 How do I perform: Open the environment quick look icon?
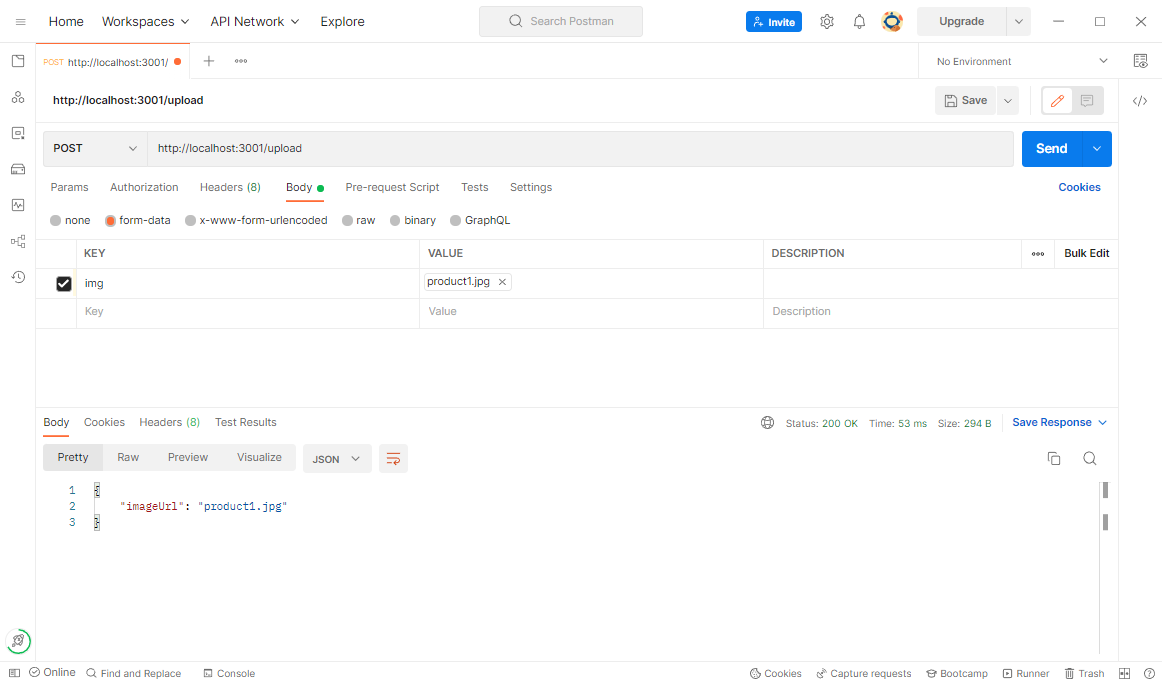1141,61
